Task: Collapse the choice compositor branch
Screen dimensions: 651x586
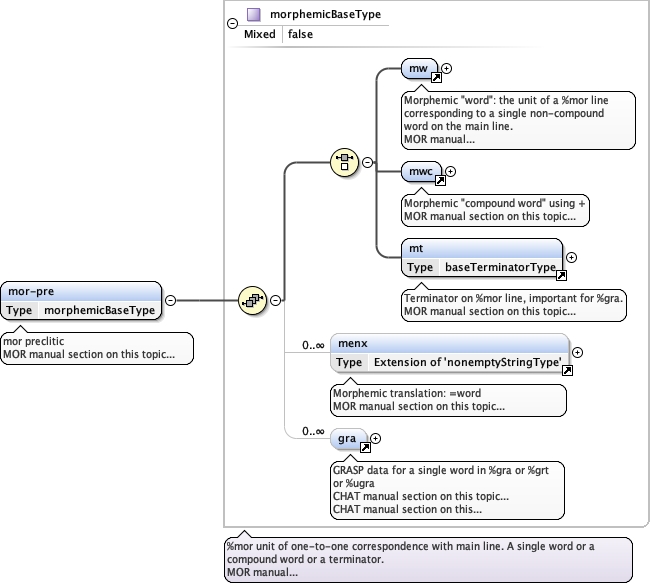Action: click(367, 162)
